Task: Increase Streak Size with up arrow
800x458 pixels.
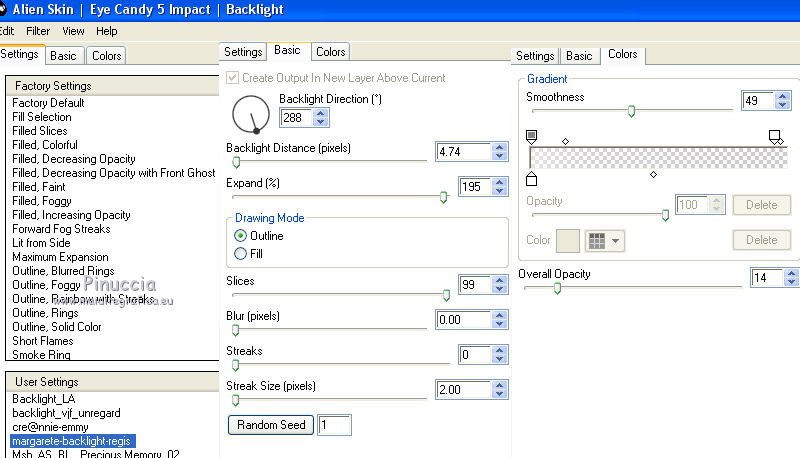Action: click(x=499, y=385)
